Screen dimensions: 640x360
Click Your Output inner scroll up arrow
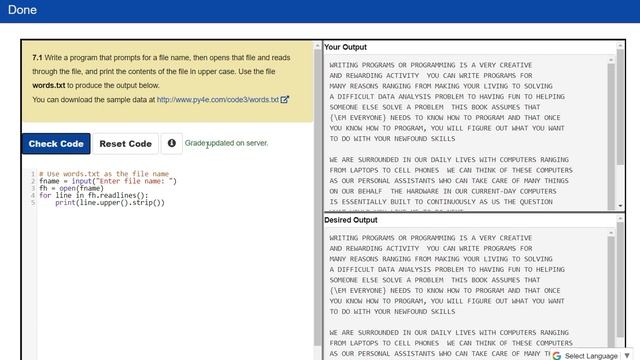[611, 60]
